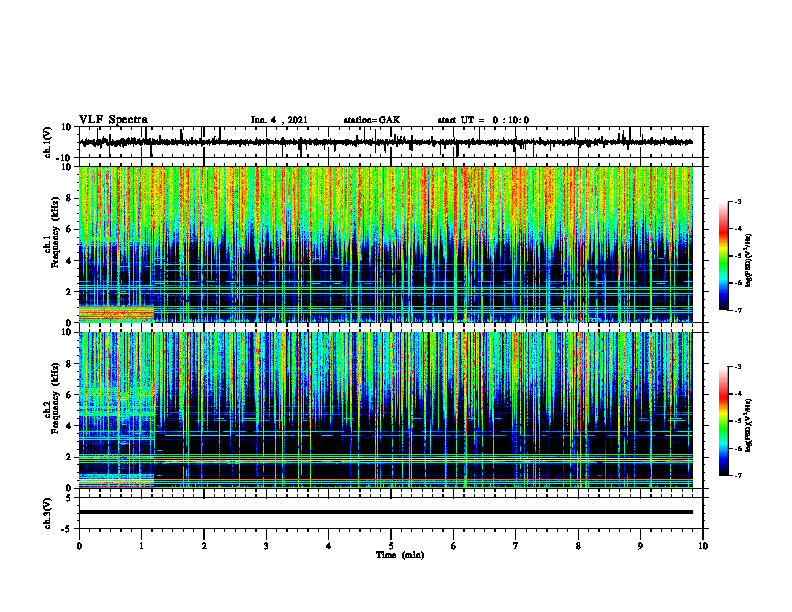792x612 pixels.
Task: Click the "-3" label on ch.2 colorbar
Action: pos(737,367)
